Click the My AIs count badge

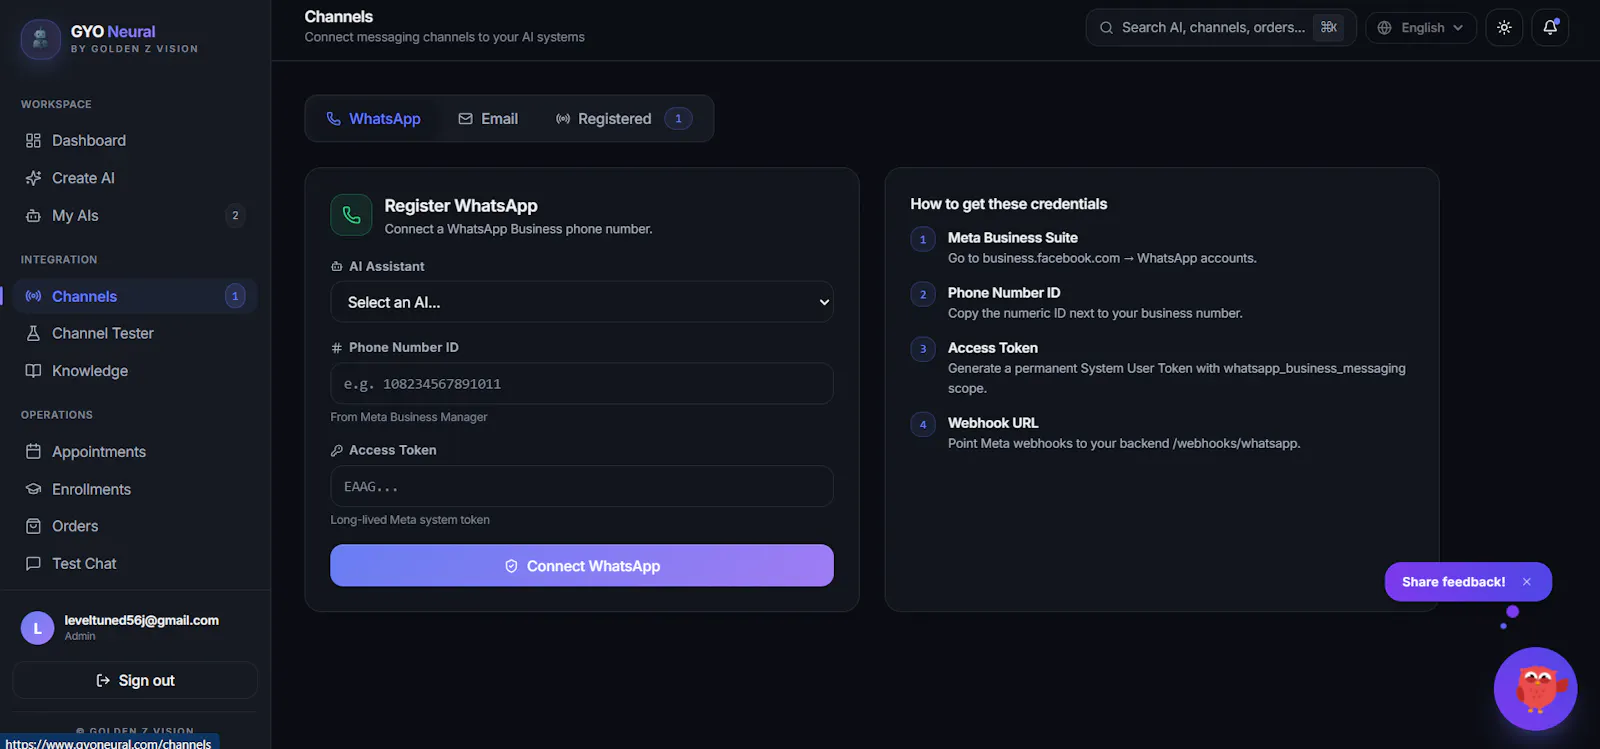[235, 215]
